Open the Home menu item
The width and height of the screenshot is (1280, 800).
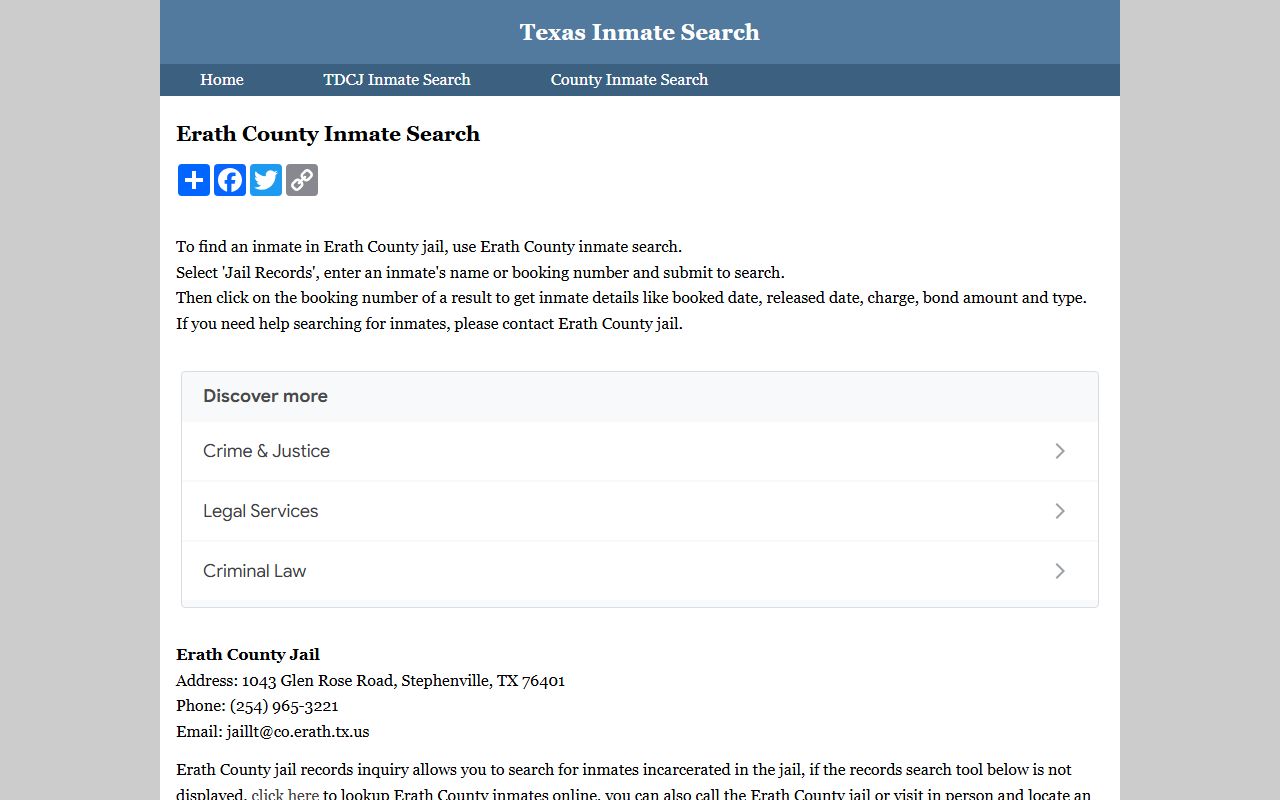222,80
